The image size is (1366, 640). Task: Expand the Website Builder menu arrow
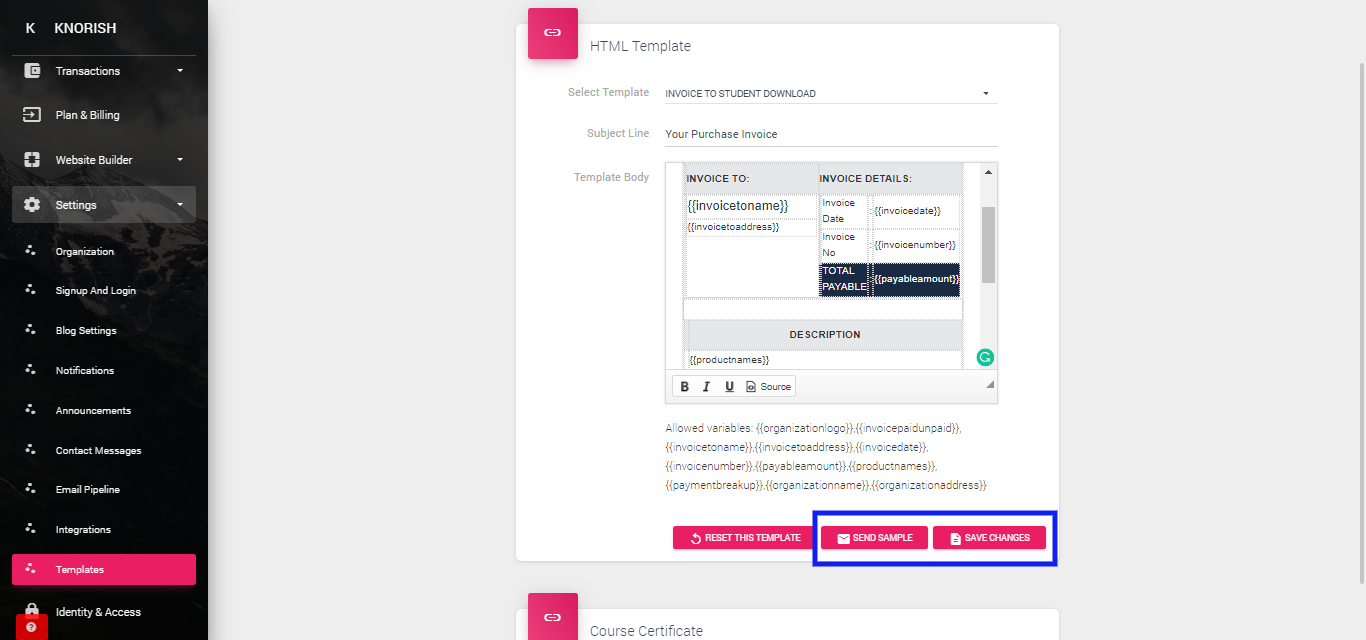pos(180,160)
